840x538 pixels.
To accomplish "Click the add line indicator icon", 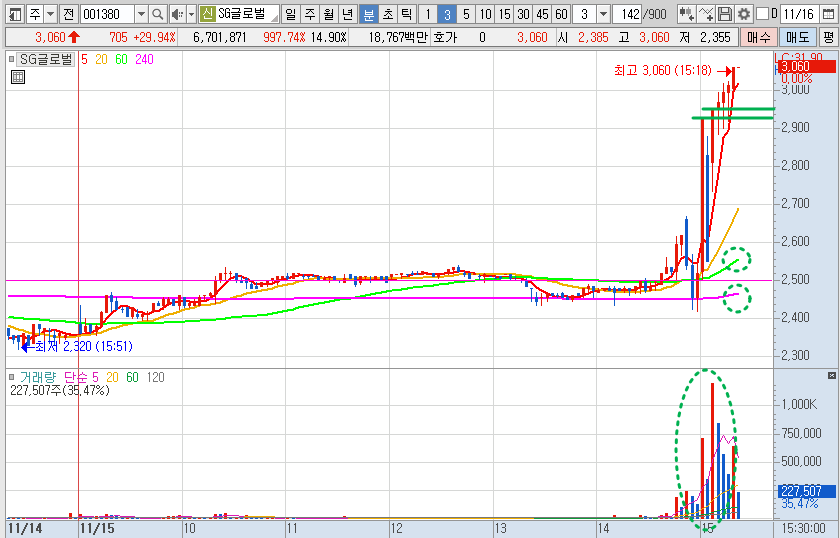I will 706,14.
